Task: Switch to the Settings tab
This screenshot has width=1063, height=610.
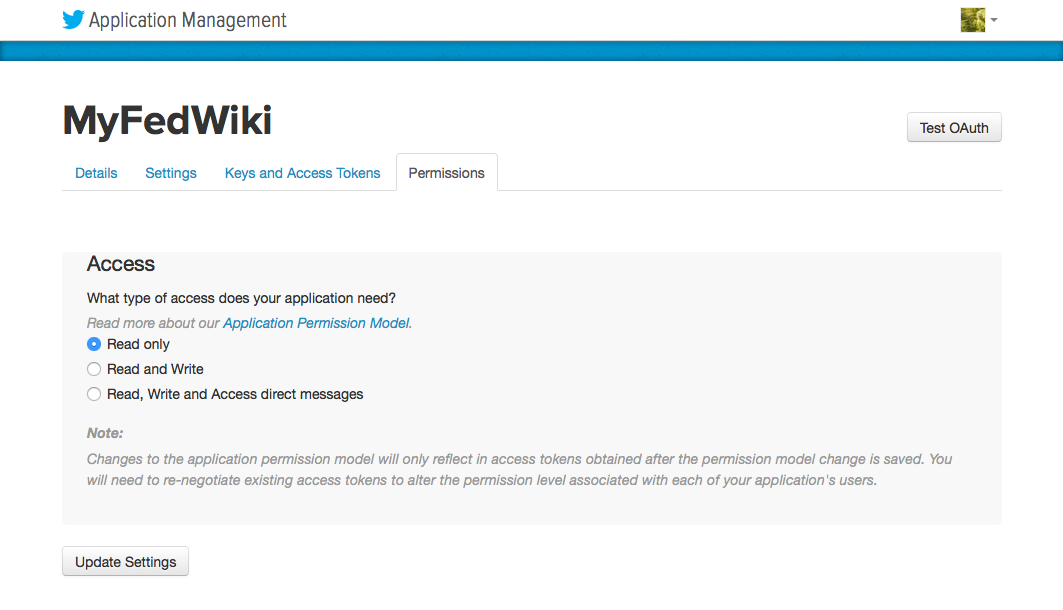Action: click(171, 173)
